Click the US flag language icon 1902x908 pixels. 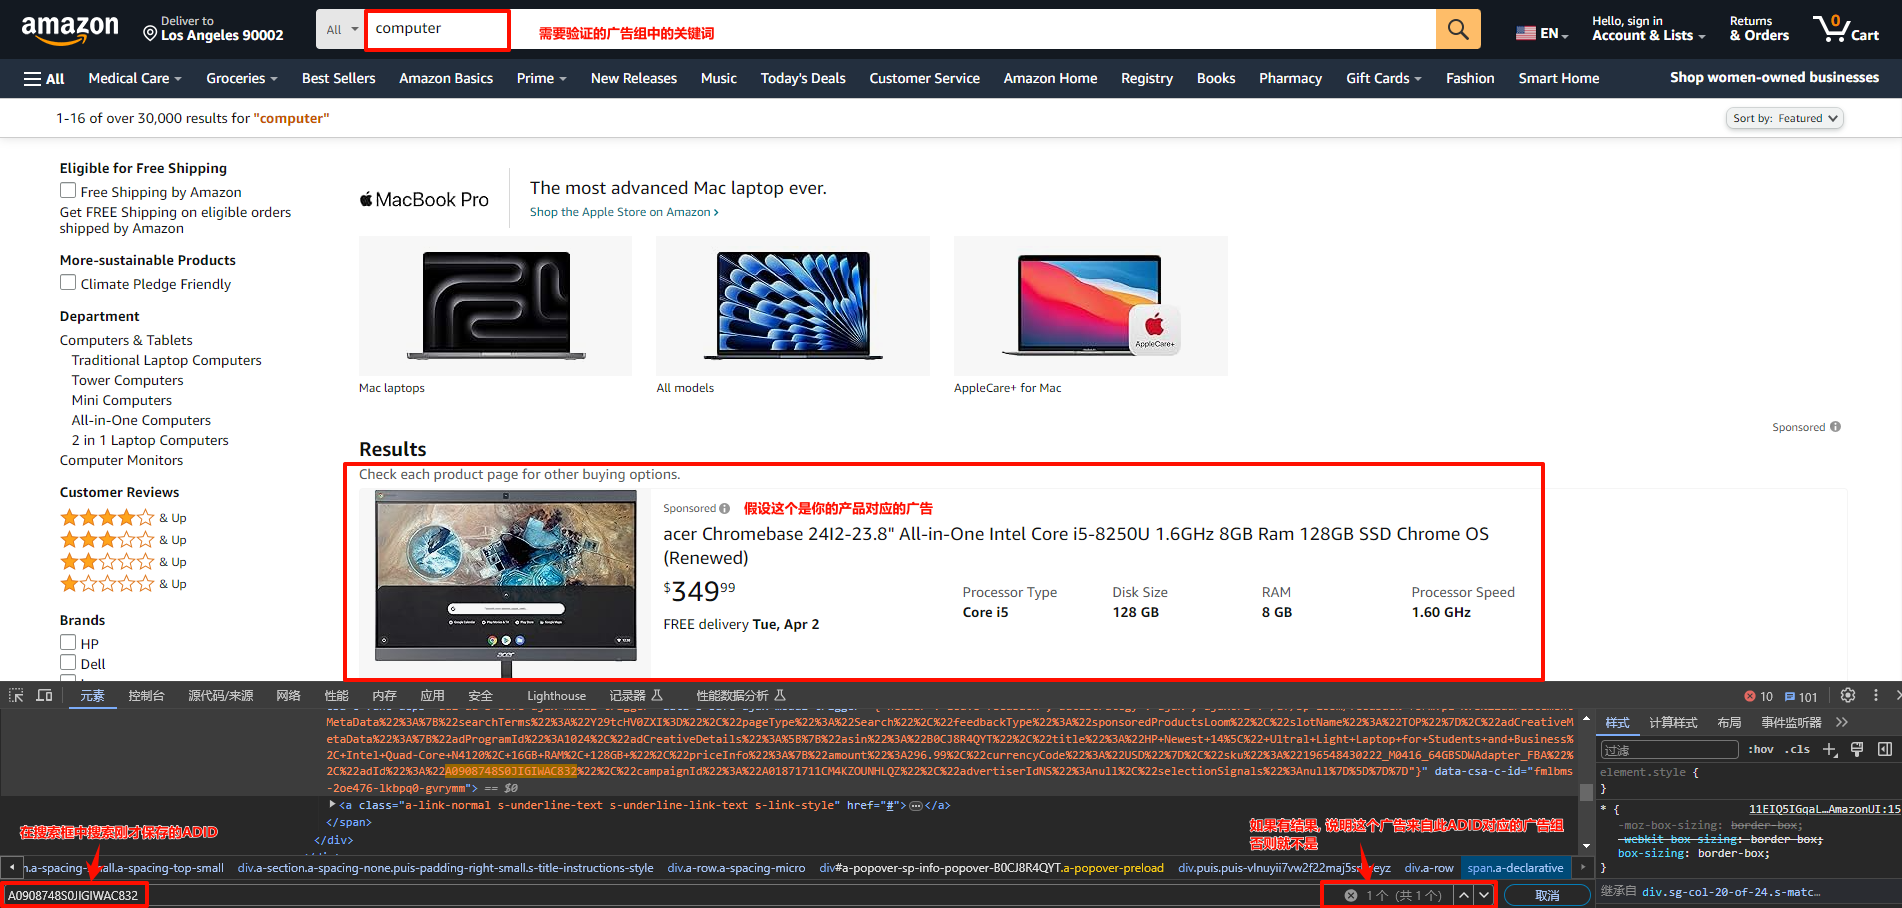pos(1526,33)
